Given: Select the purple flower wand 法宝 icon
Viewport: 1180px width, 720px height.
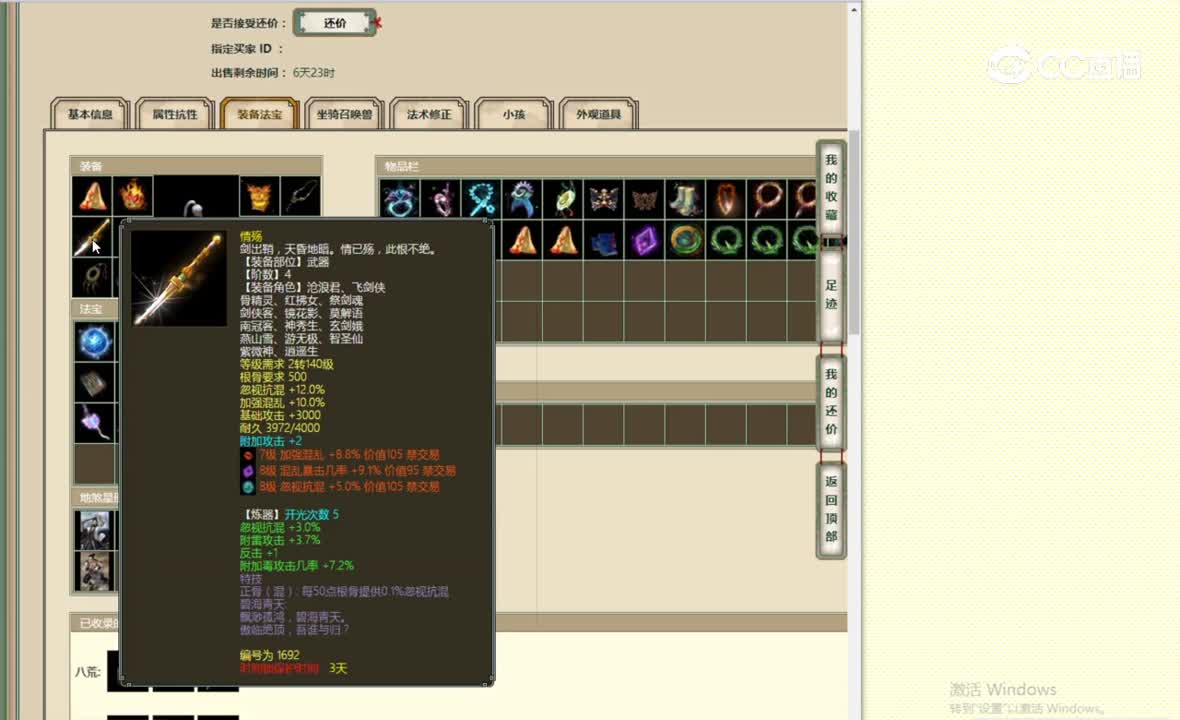Looking at the screenshot, I should 95,423.
